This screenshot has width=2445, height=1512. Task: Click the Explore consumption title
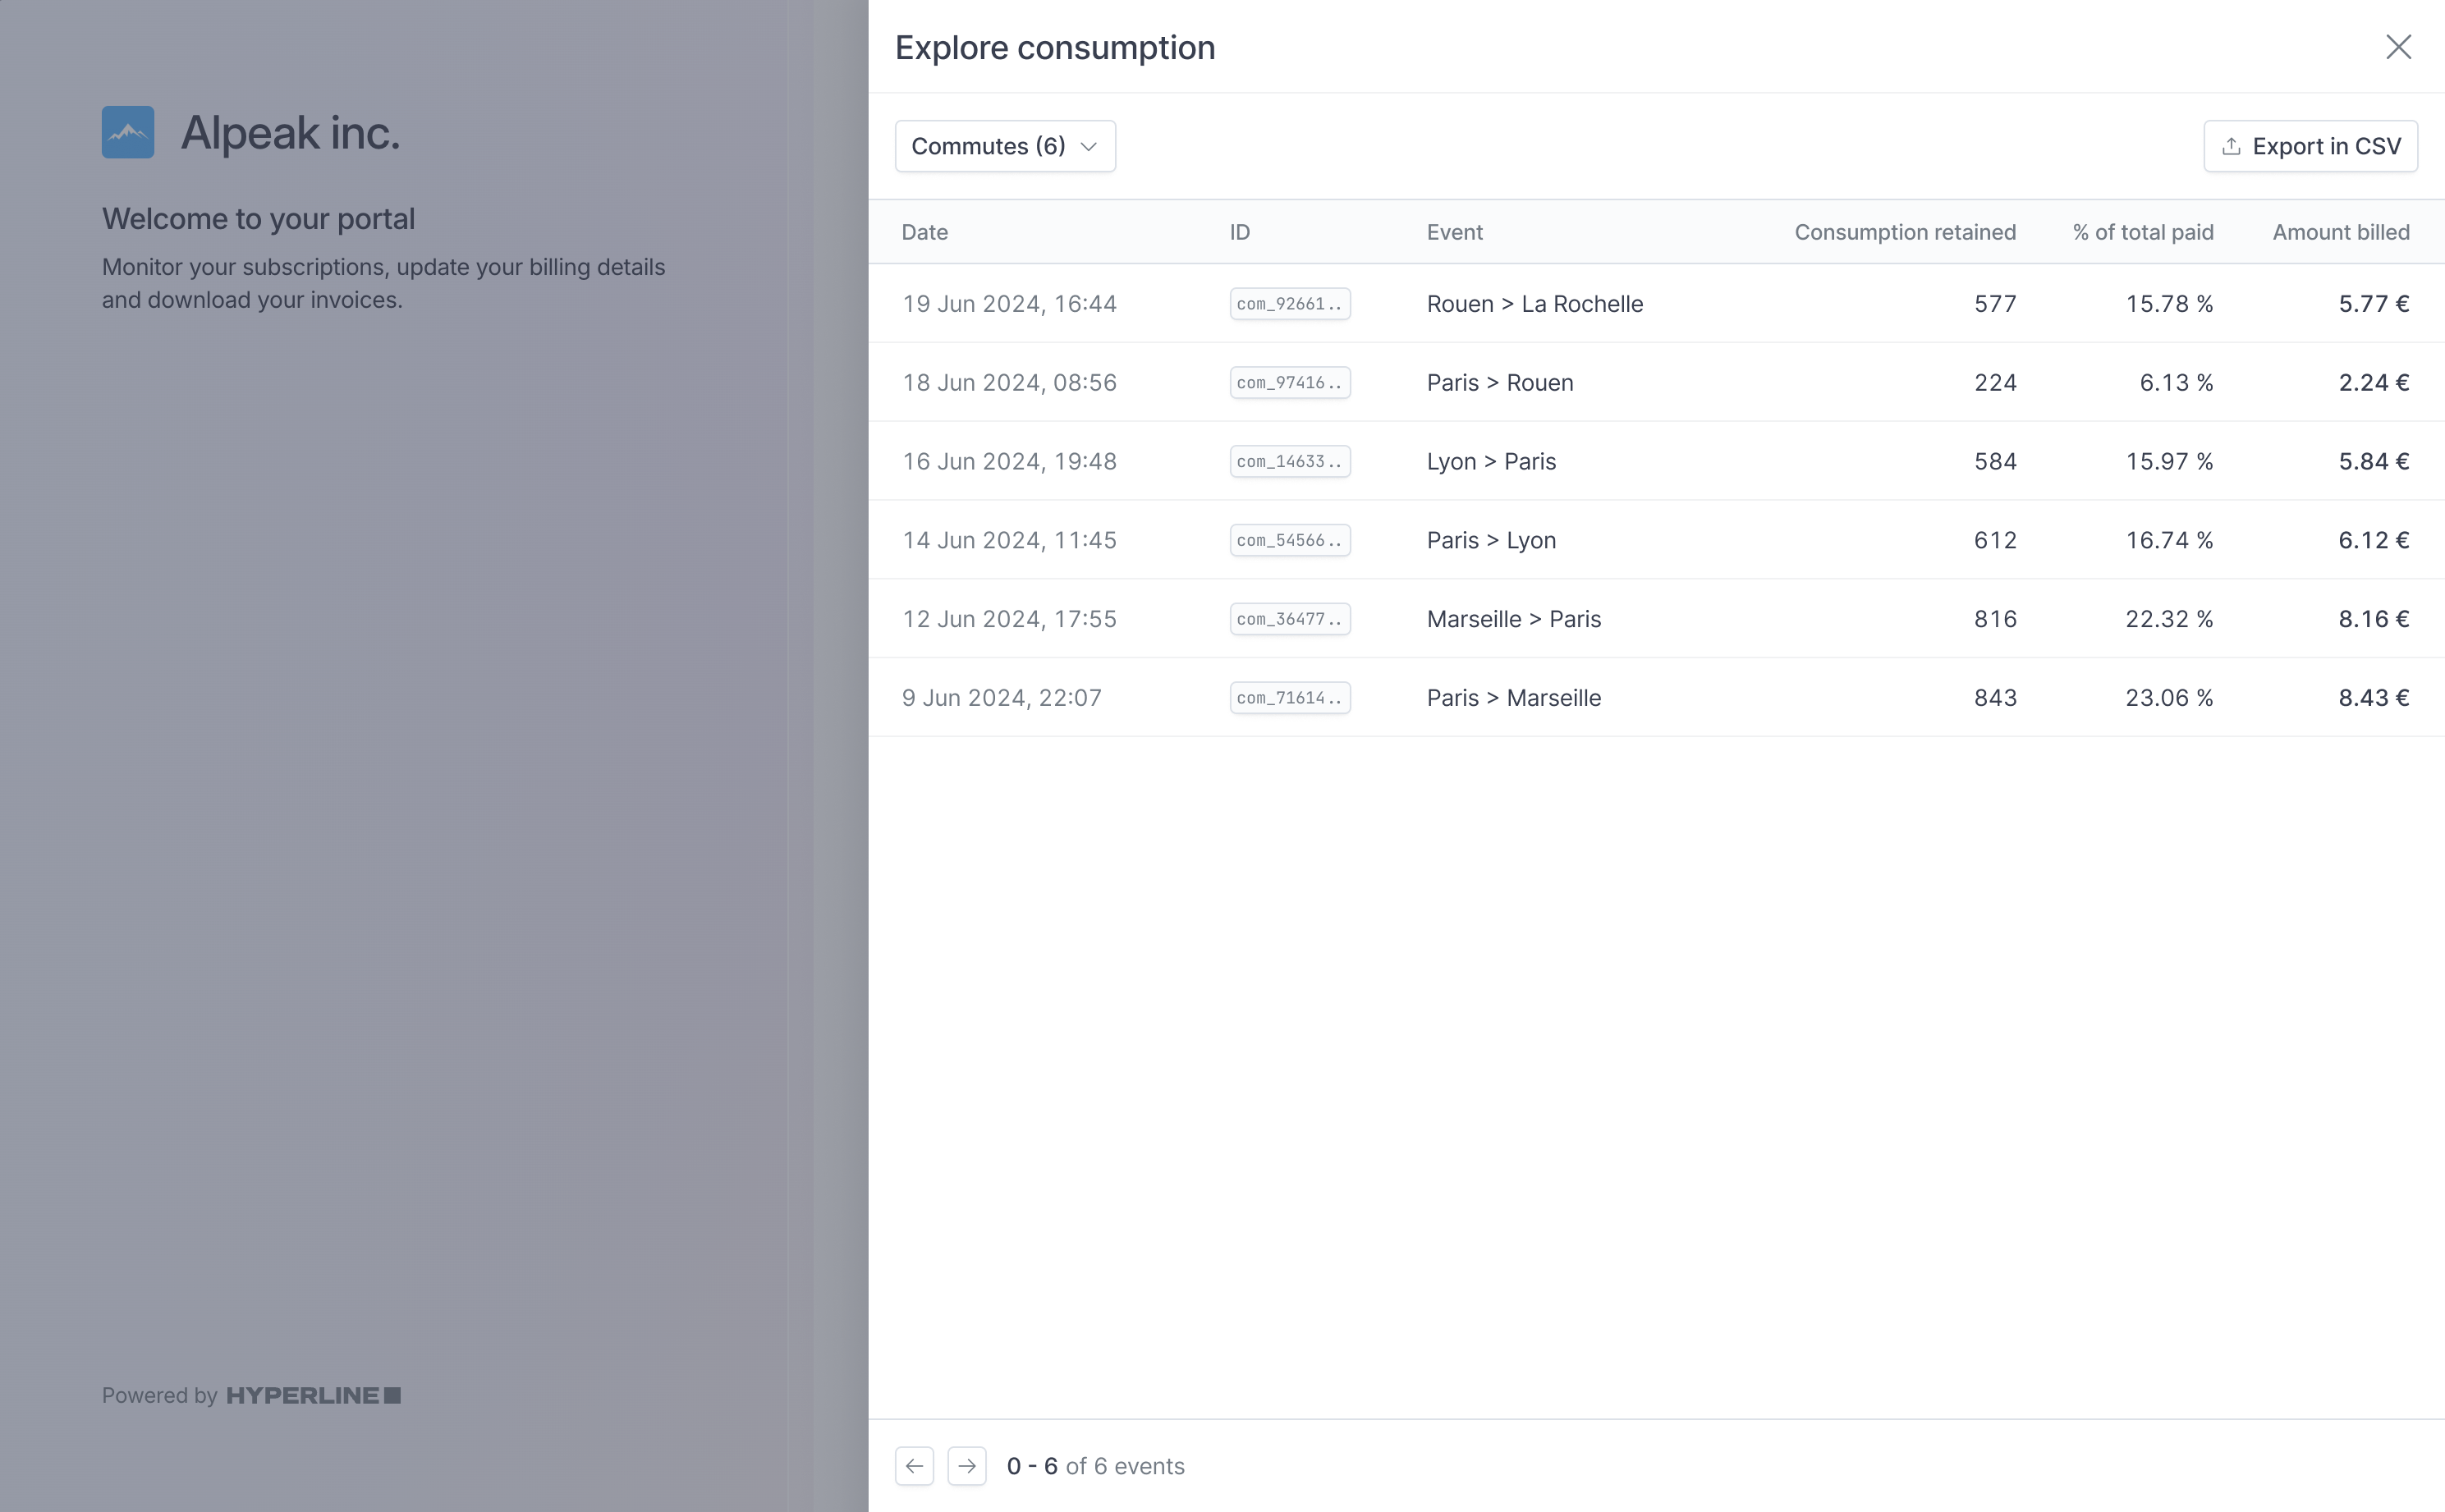(x=1054, y=47)
